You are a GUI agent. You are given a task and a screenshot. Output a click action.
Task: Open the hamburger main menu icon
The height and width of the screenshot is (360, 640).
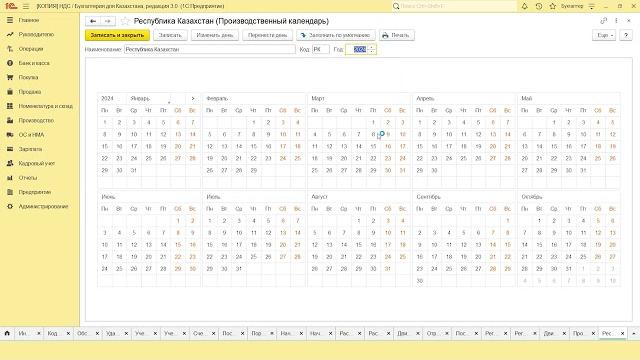26,6
